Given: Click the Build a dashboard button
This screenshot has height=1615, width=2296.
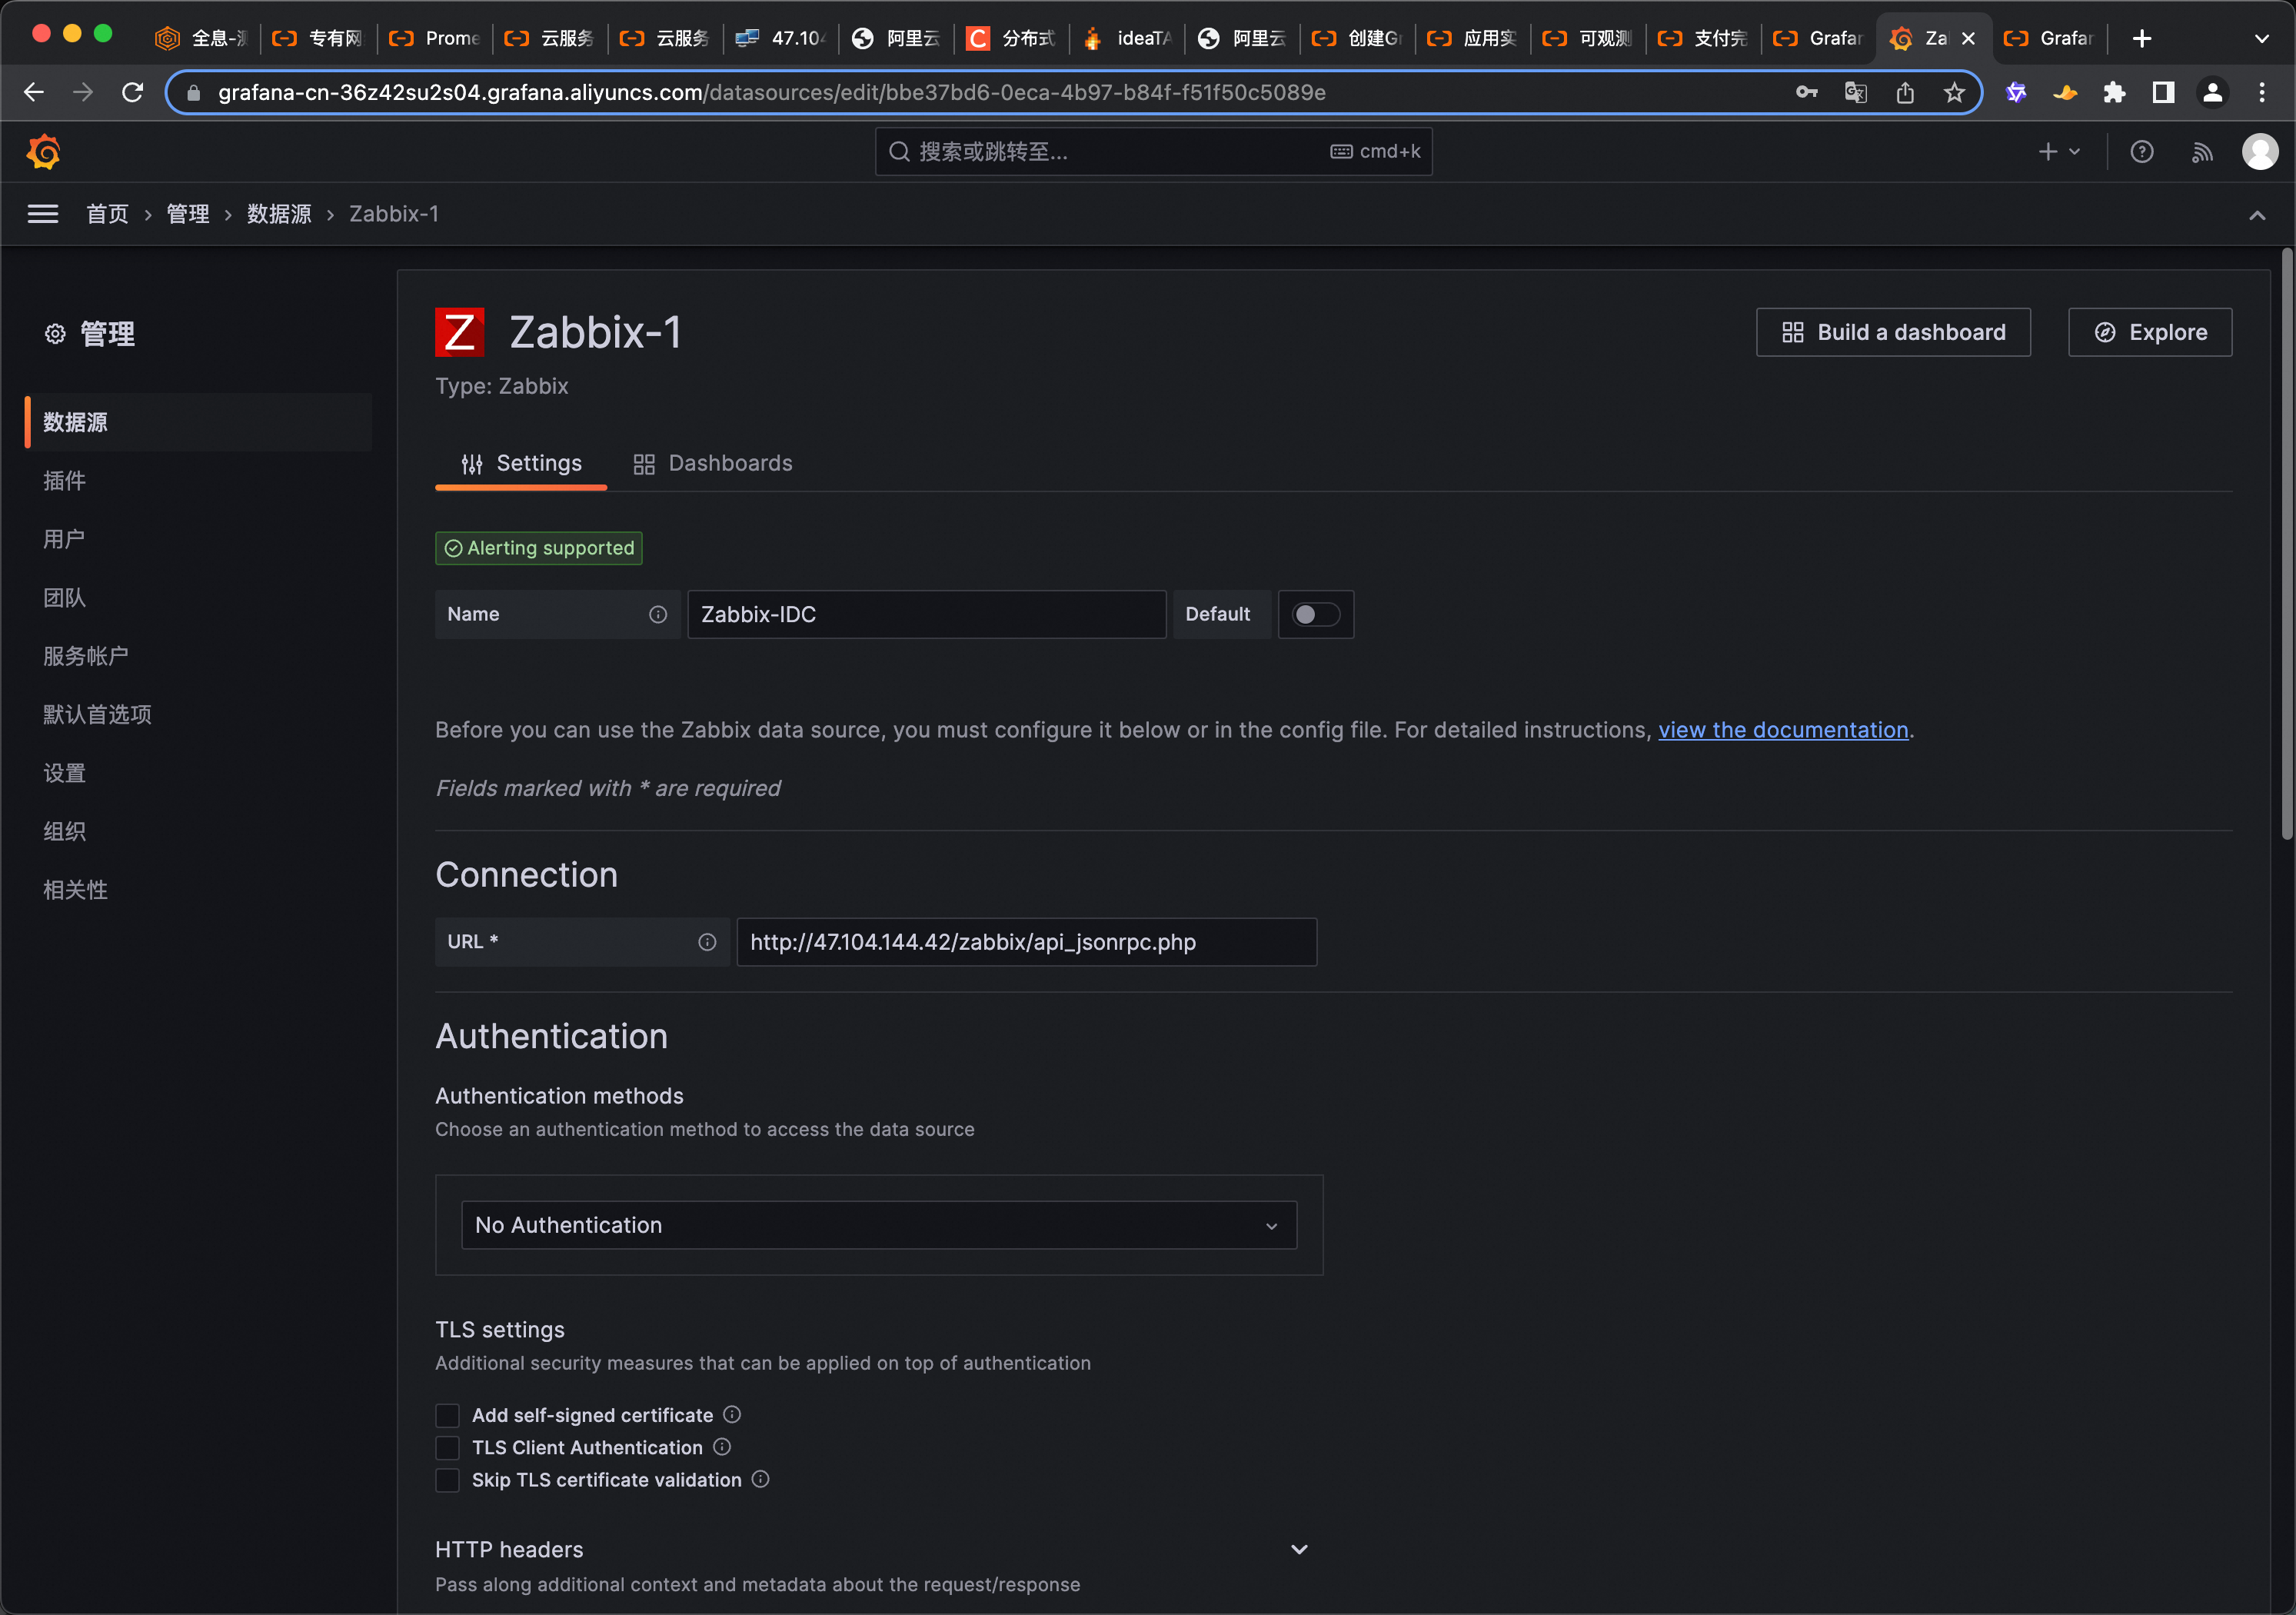Looking at the screenshot, I should coord(1892,332).
